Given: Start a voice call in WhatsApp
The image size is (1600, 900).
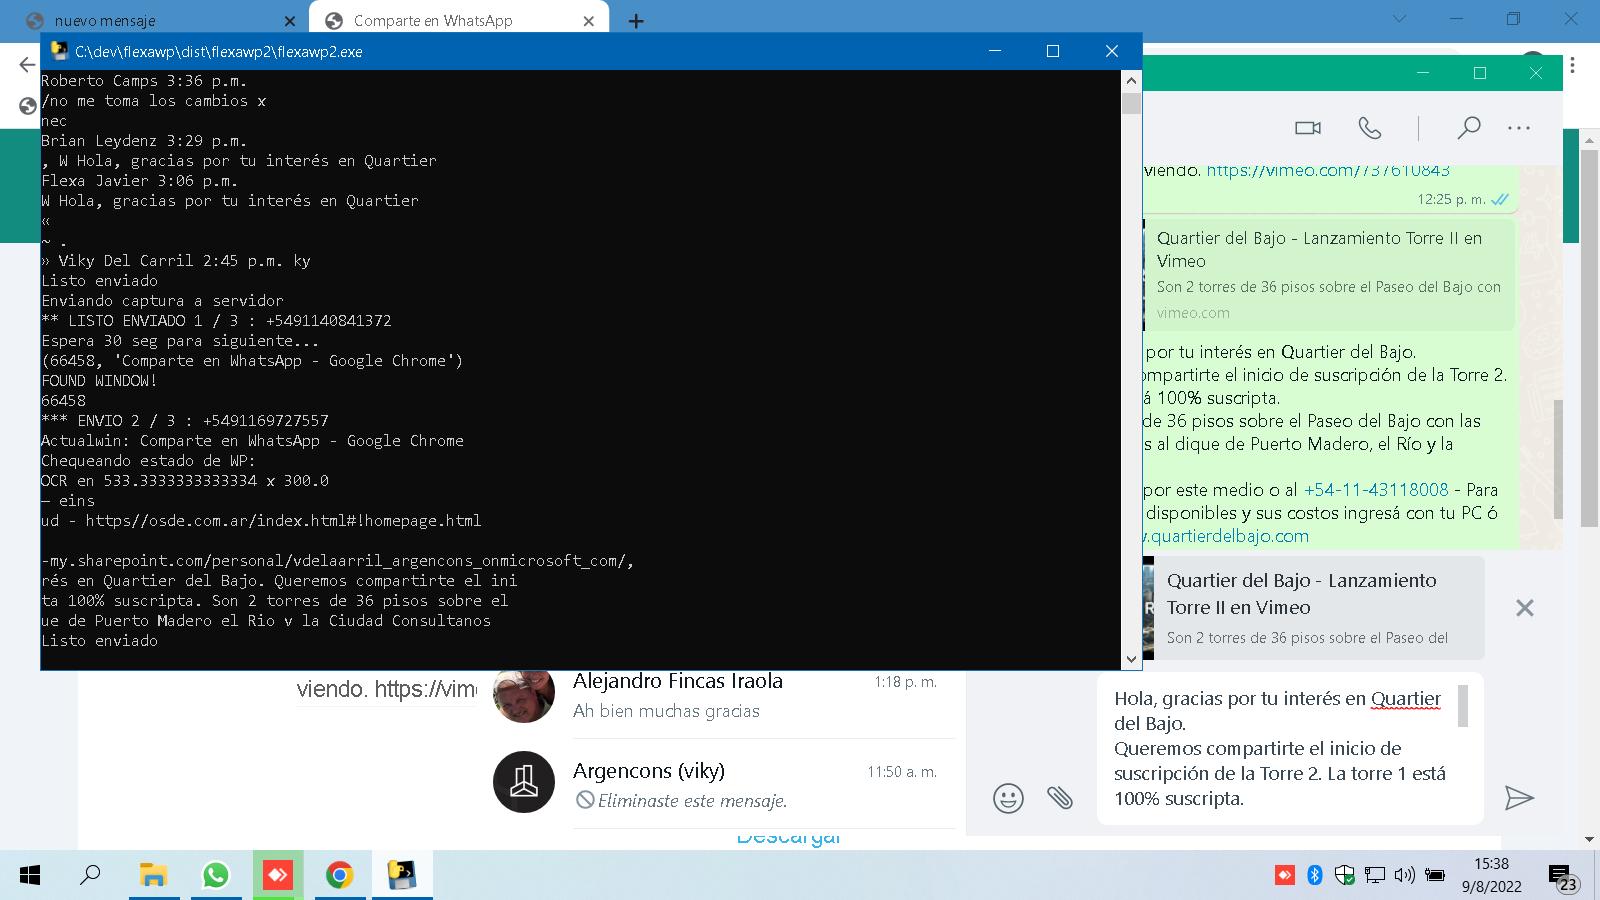Looking at the screenshot, I should 1370,128.
